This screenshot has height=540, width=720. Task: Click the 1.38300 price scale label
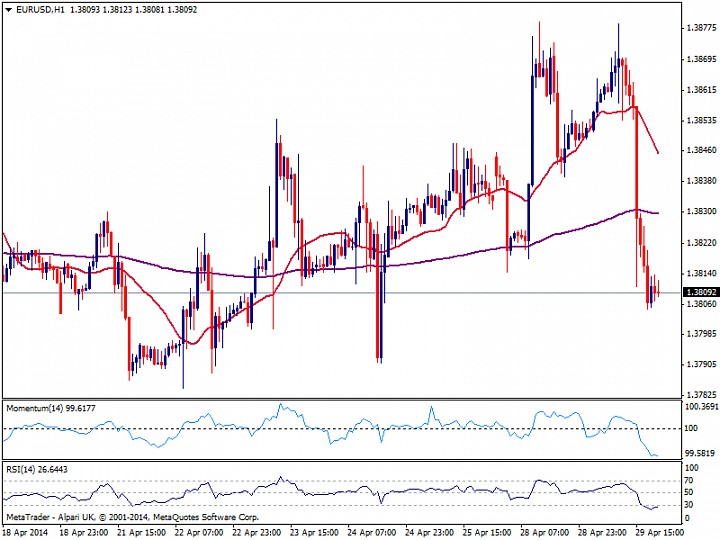click(701, 212)
